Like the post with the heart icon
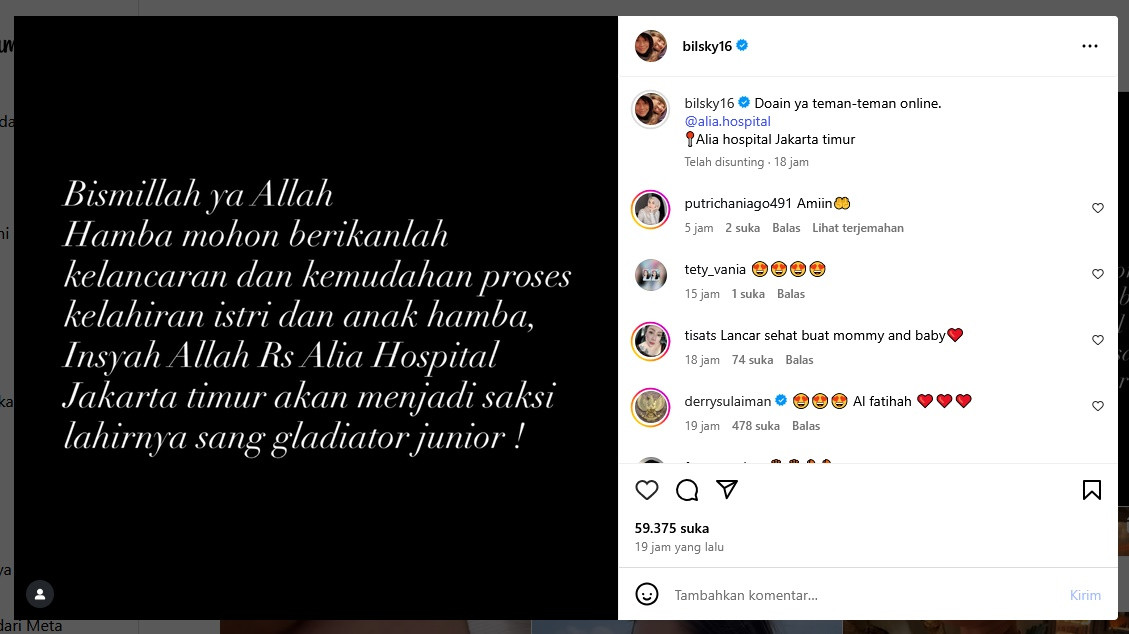Image resolution: width=1129 pixels, height=634 pixels. 647,490
